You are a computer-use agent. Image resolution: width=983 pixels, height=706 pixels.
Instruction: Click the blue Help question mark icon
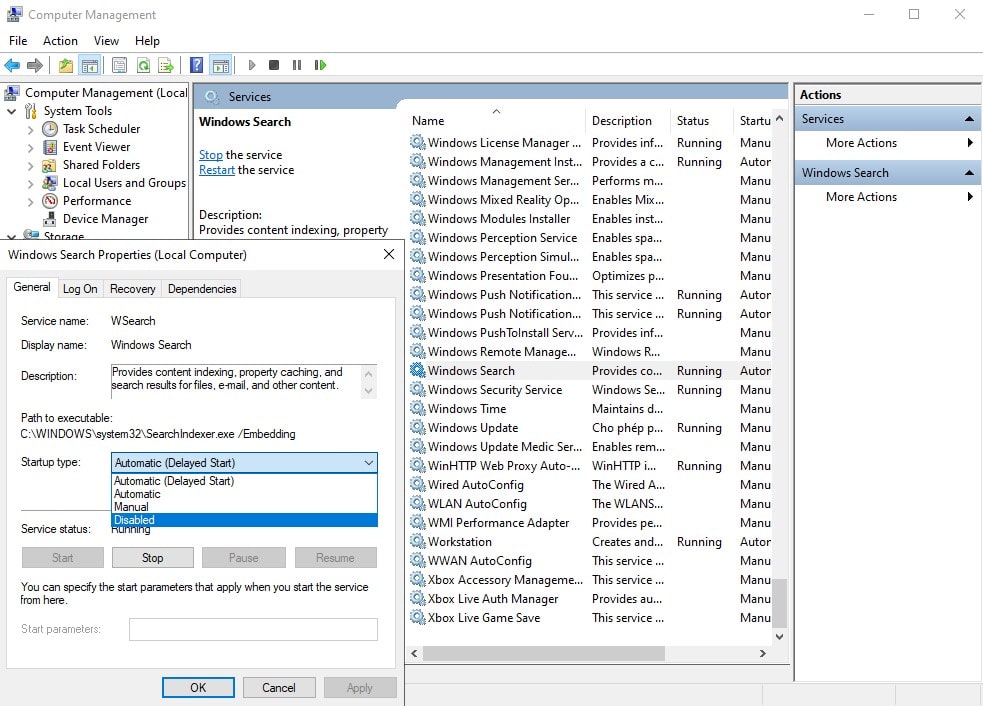click(x=196, y=65)
